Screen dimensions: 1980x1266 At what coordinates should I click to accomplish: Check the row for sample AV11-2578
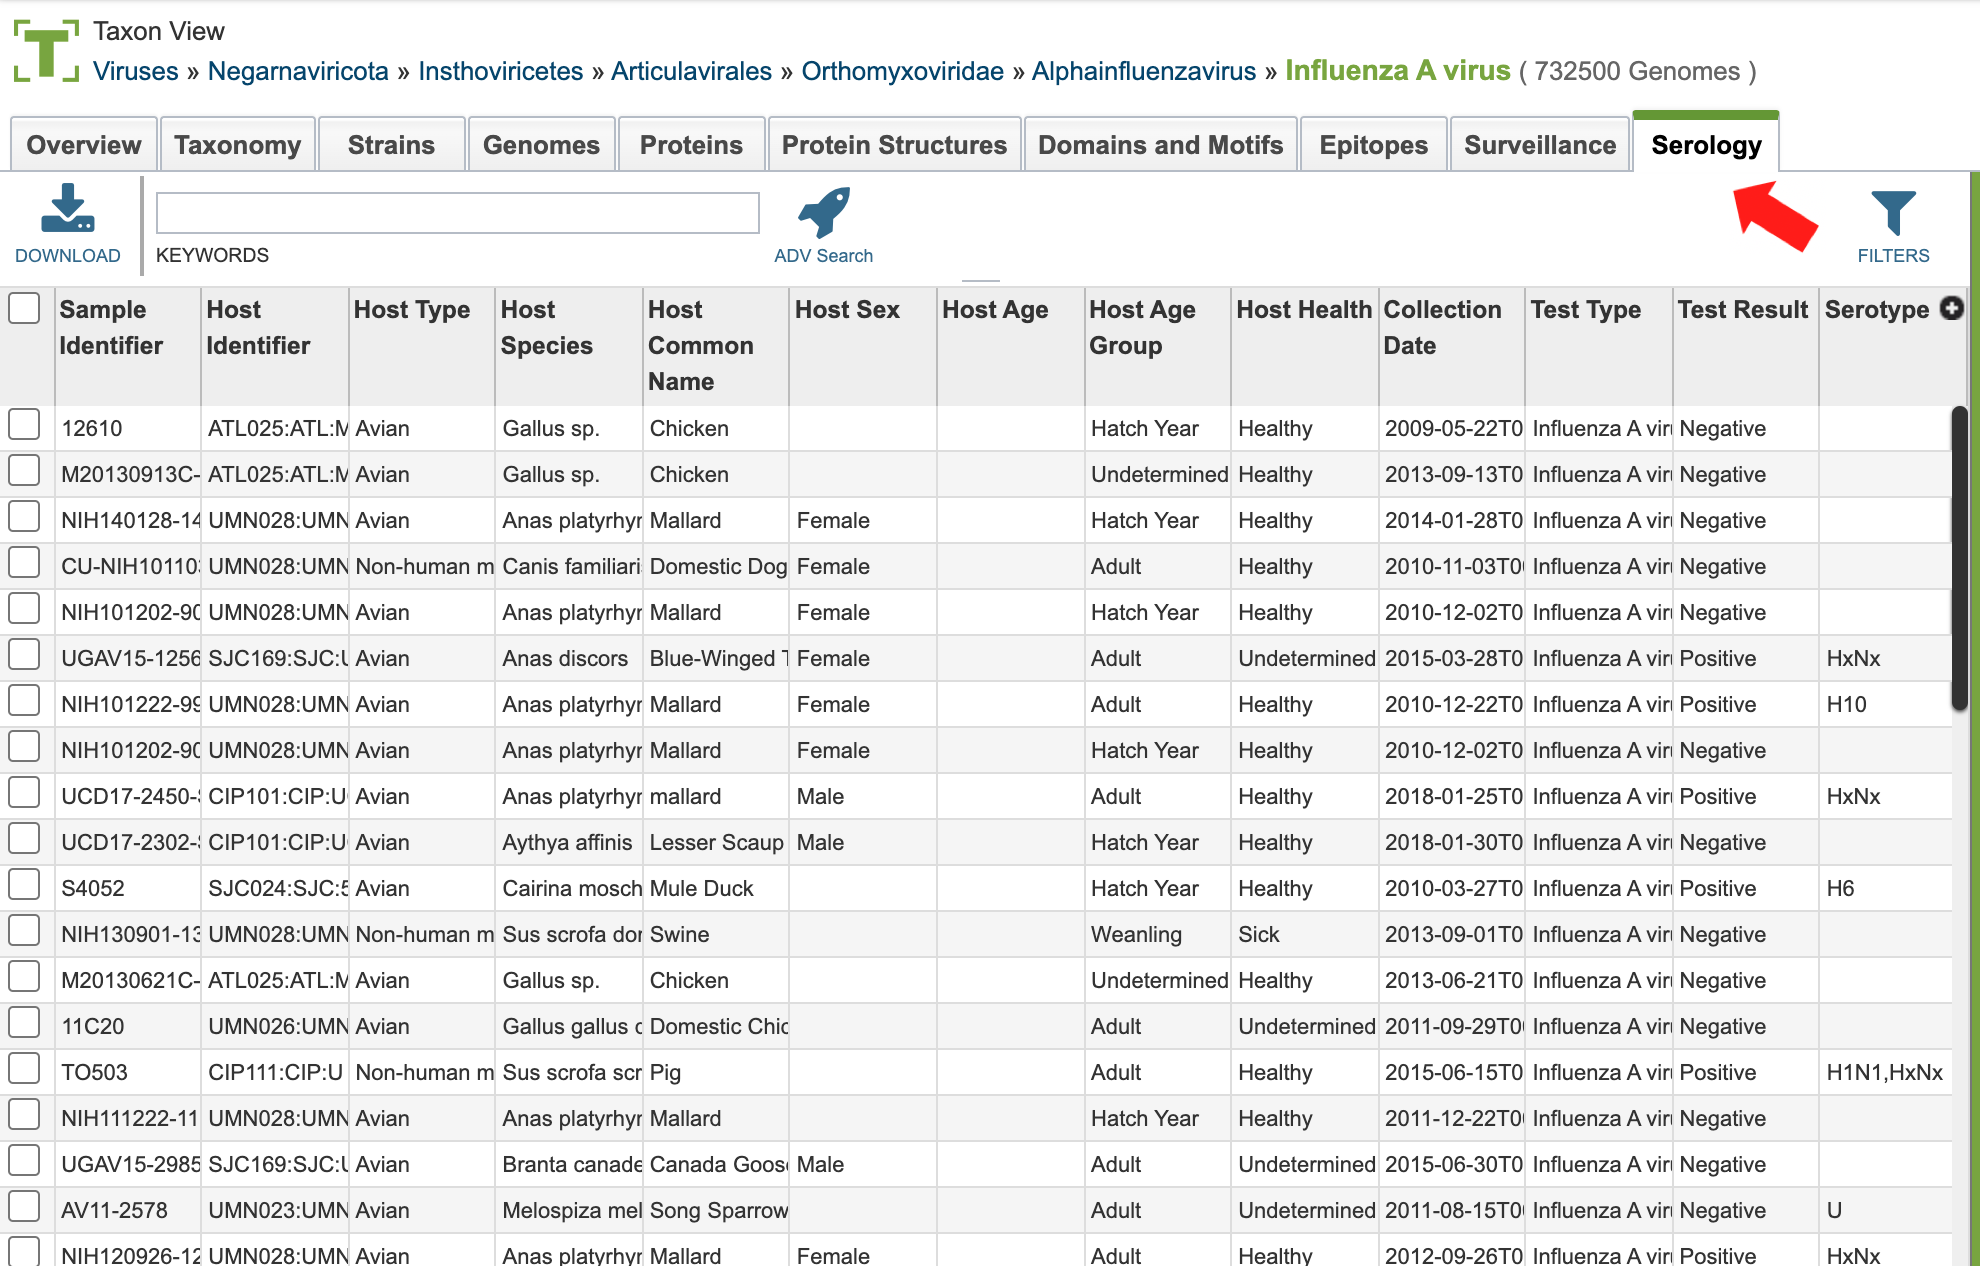coord(24,1207)
